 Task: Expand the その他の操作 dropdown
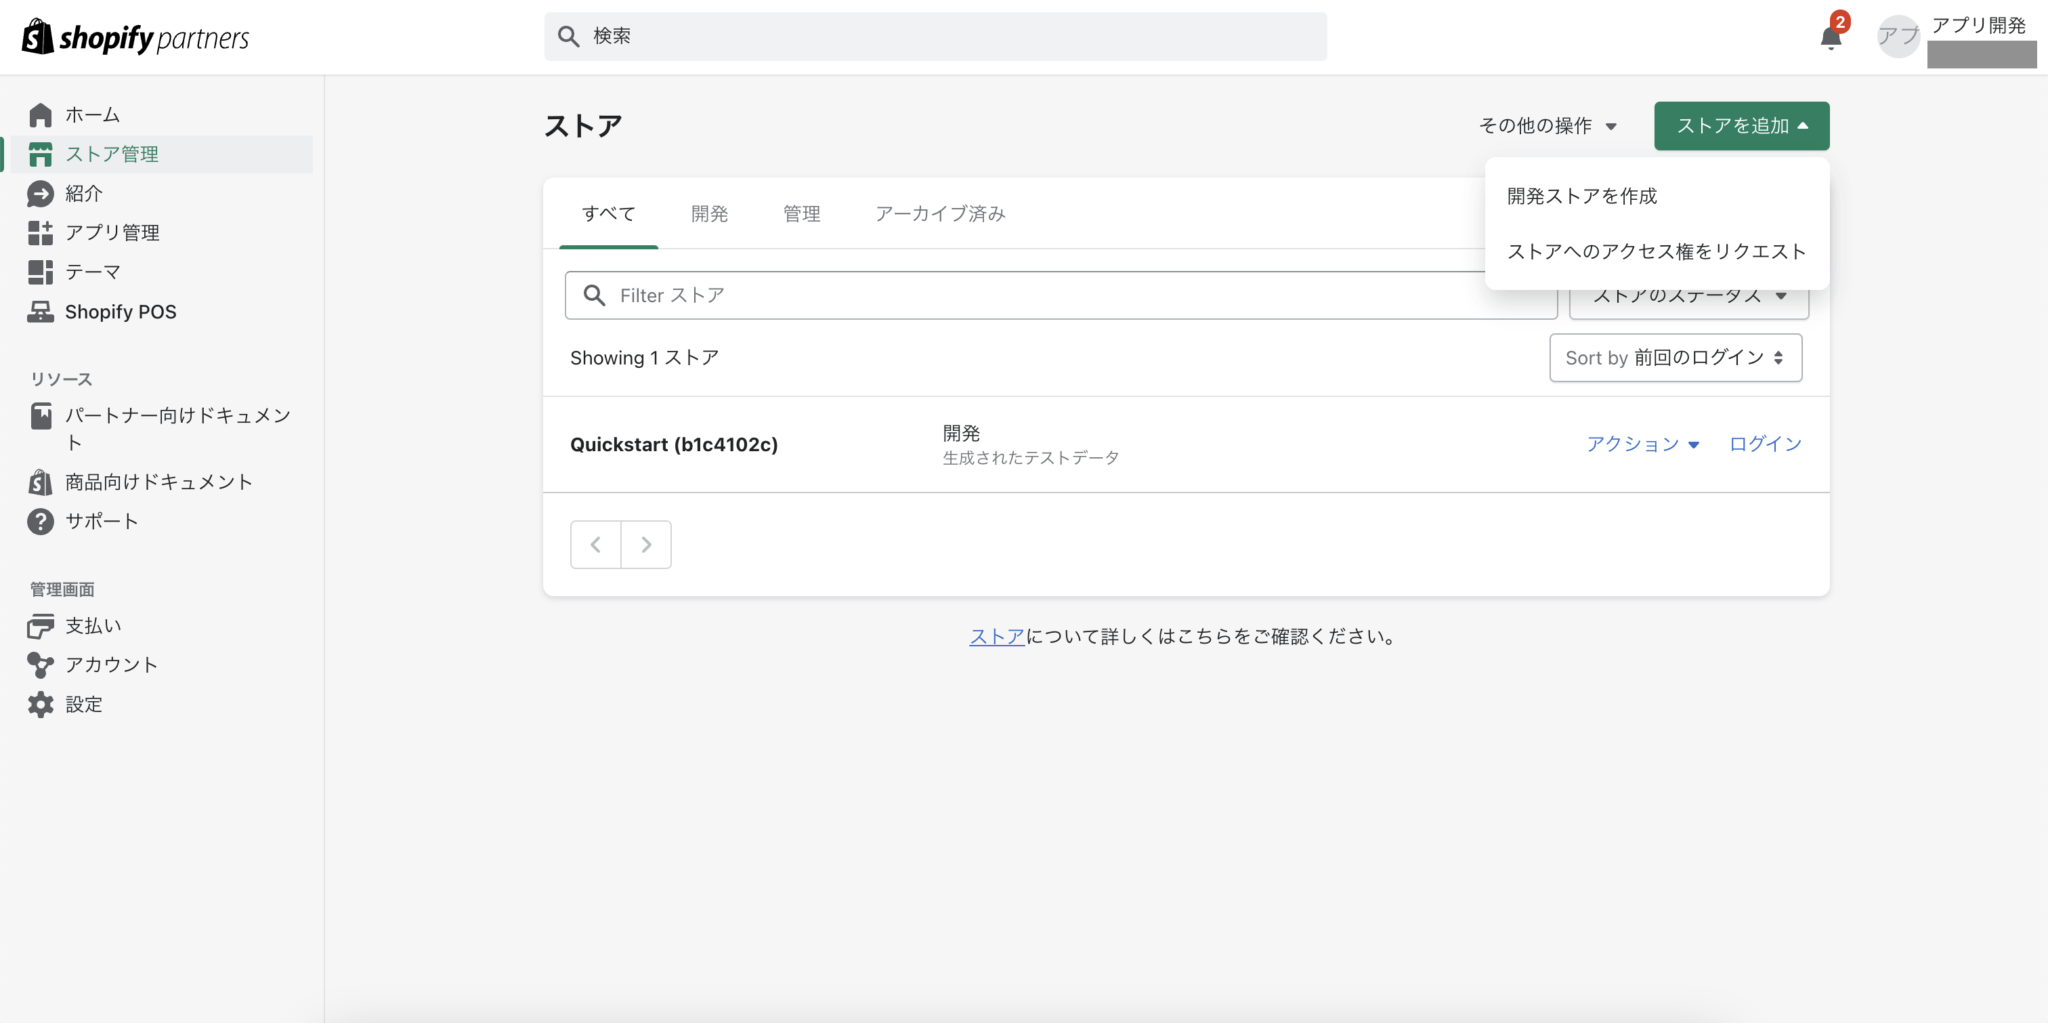(x=1548, y=125)
